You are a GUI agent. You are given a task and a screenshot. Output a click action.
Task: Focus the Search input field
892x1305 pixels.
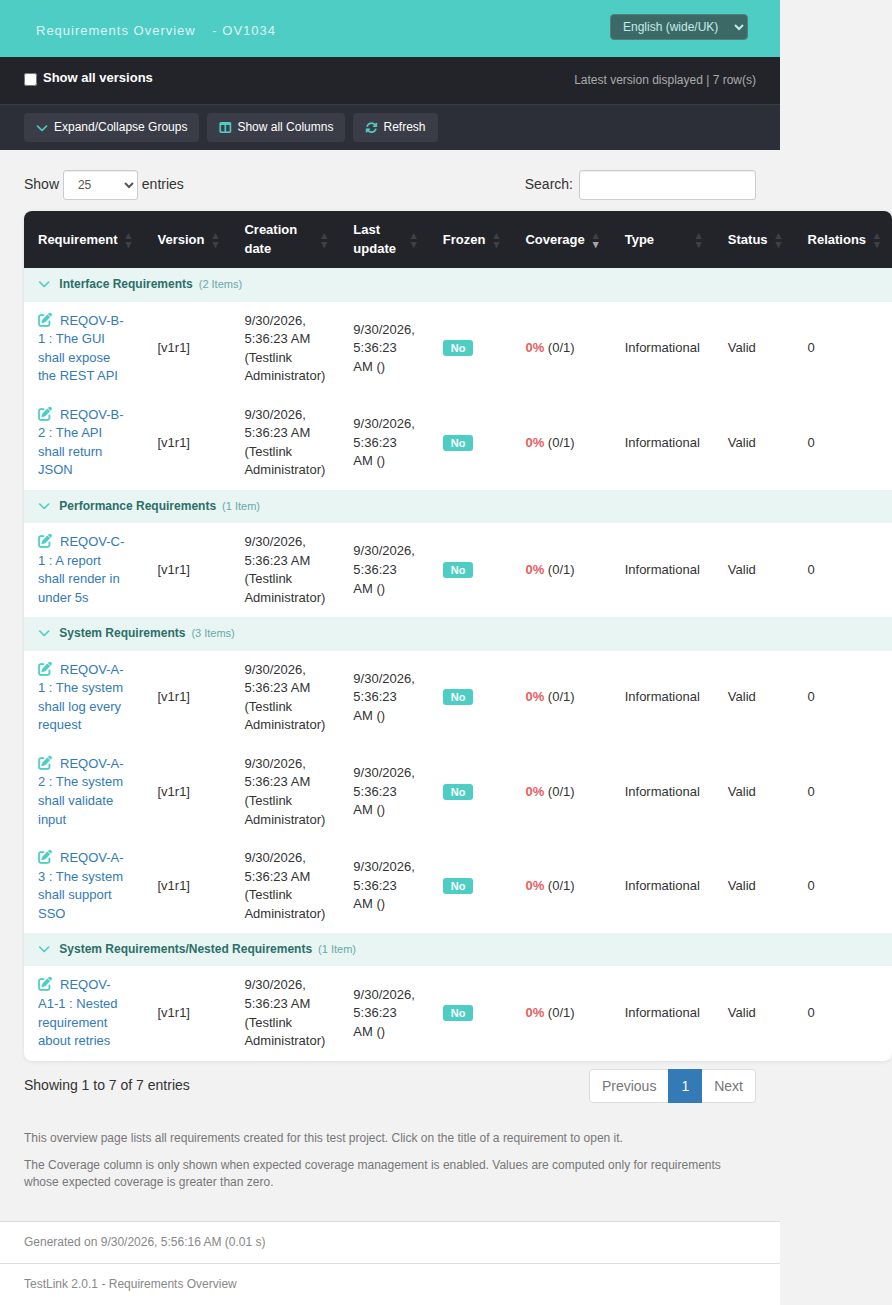pos(667,185)
